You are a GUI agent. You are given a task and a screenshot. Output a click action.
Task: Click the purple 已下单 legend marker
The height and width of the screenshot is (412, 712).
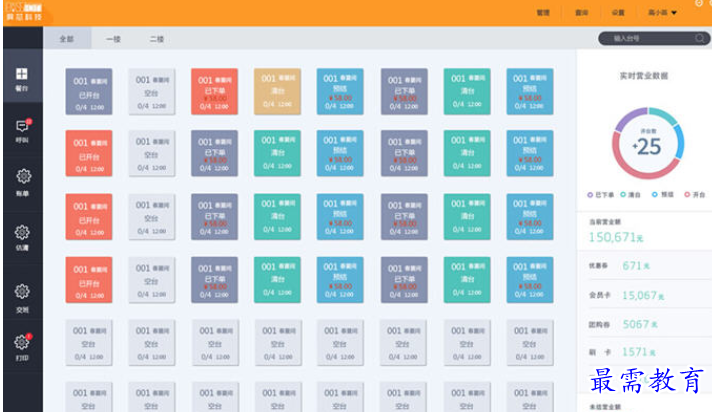click(x=590, y=195)
